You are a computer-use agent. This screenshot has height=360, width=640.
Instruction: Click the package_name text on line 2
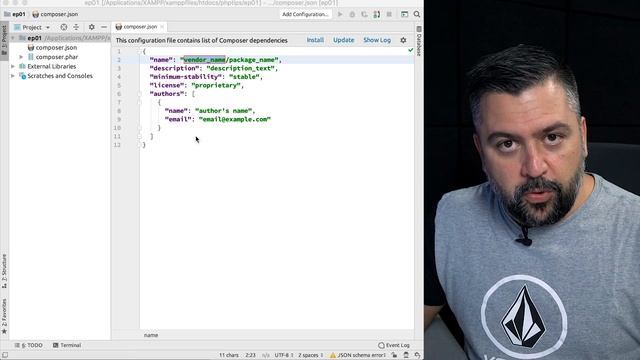click(252, 60)
